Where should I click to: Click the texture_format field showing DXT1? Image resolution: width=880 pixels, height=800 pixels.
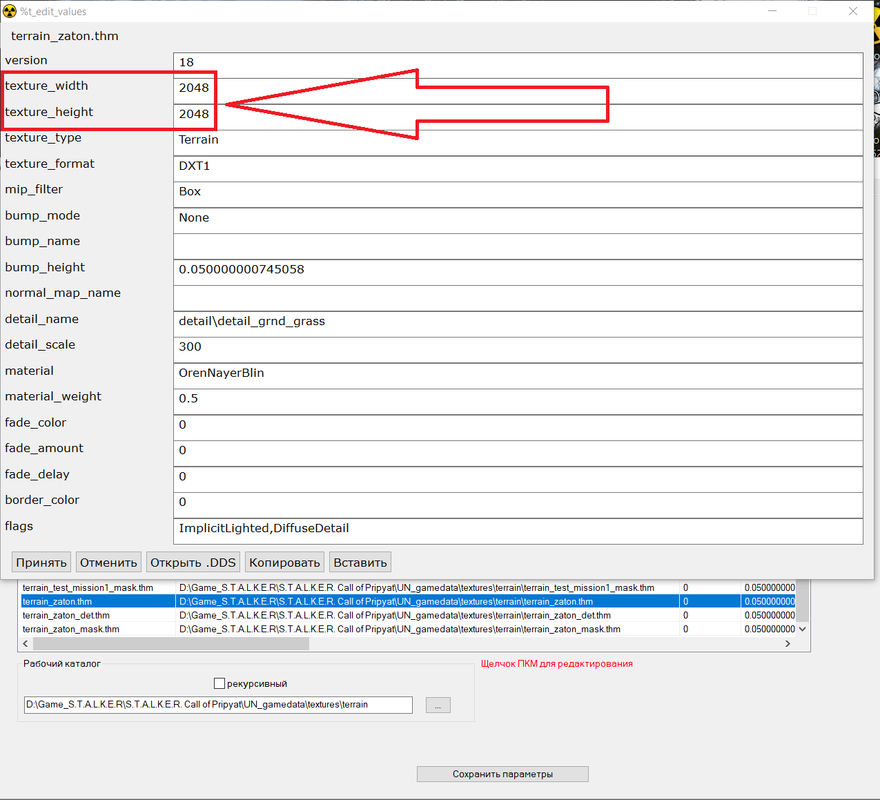point(518,168)
